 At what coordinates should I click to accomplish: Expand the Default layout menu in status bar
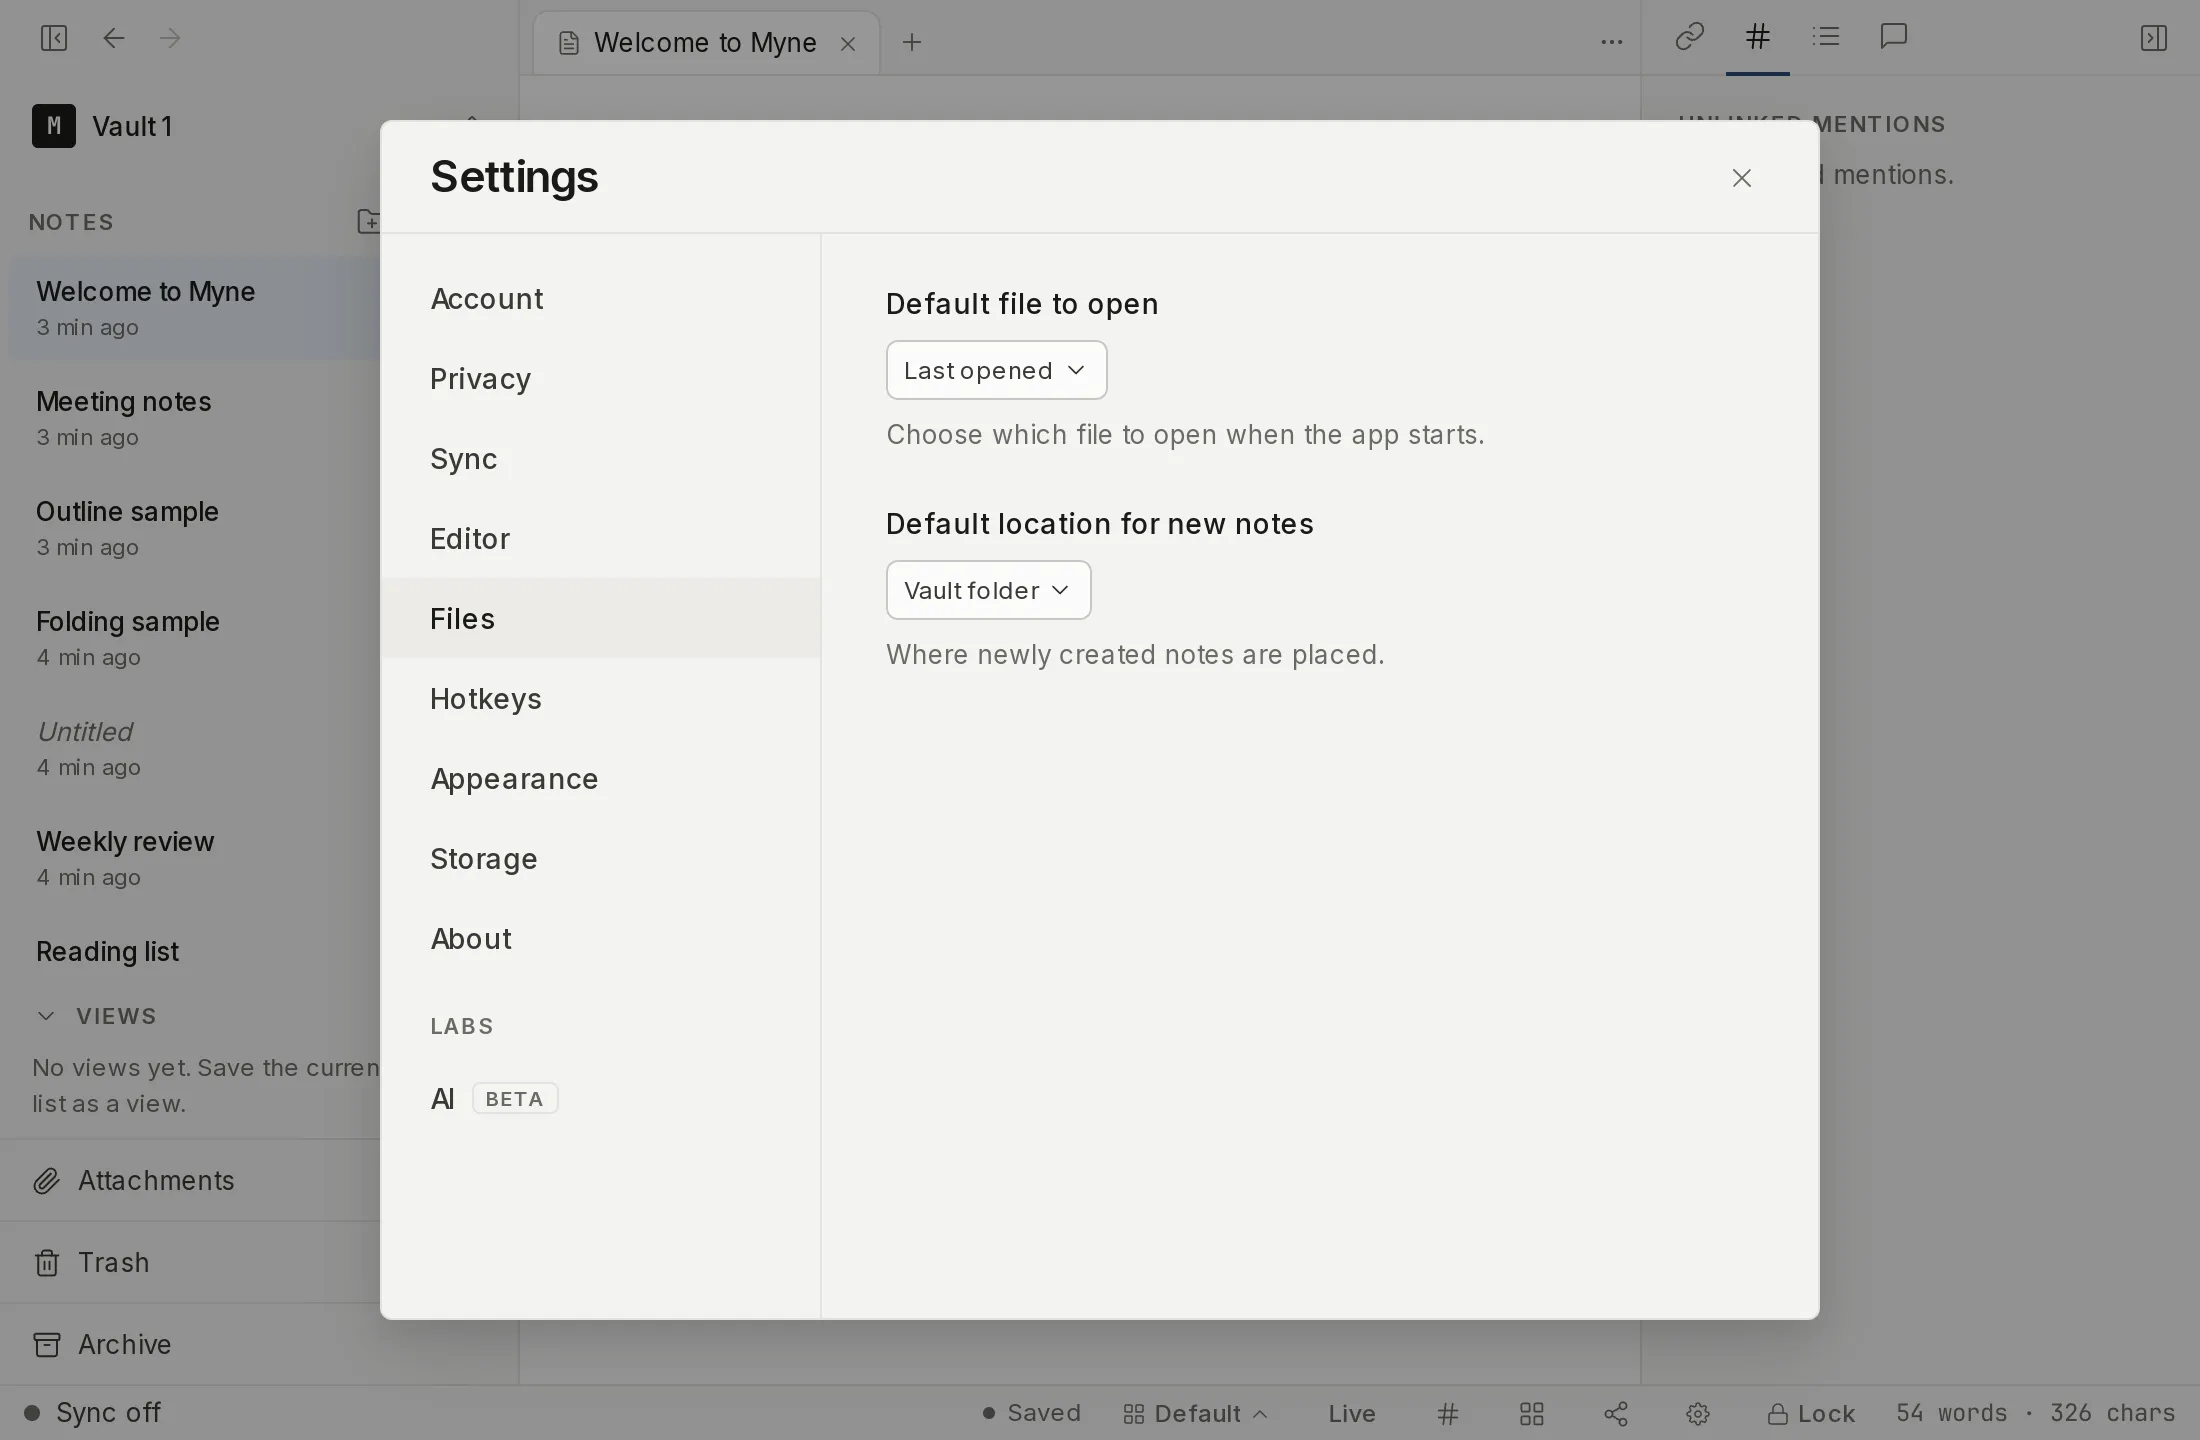pos(1195,1413)
